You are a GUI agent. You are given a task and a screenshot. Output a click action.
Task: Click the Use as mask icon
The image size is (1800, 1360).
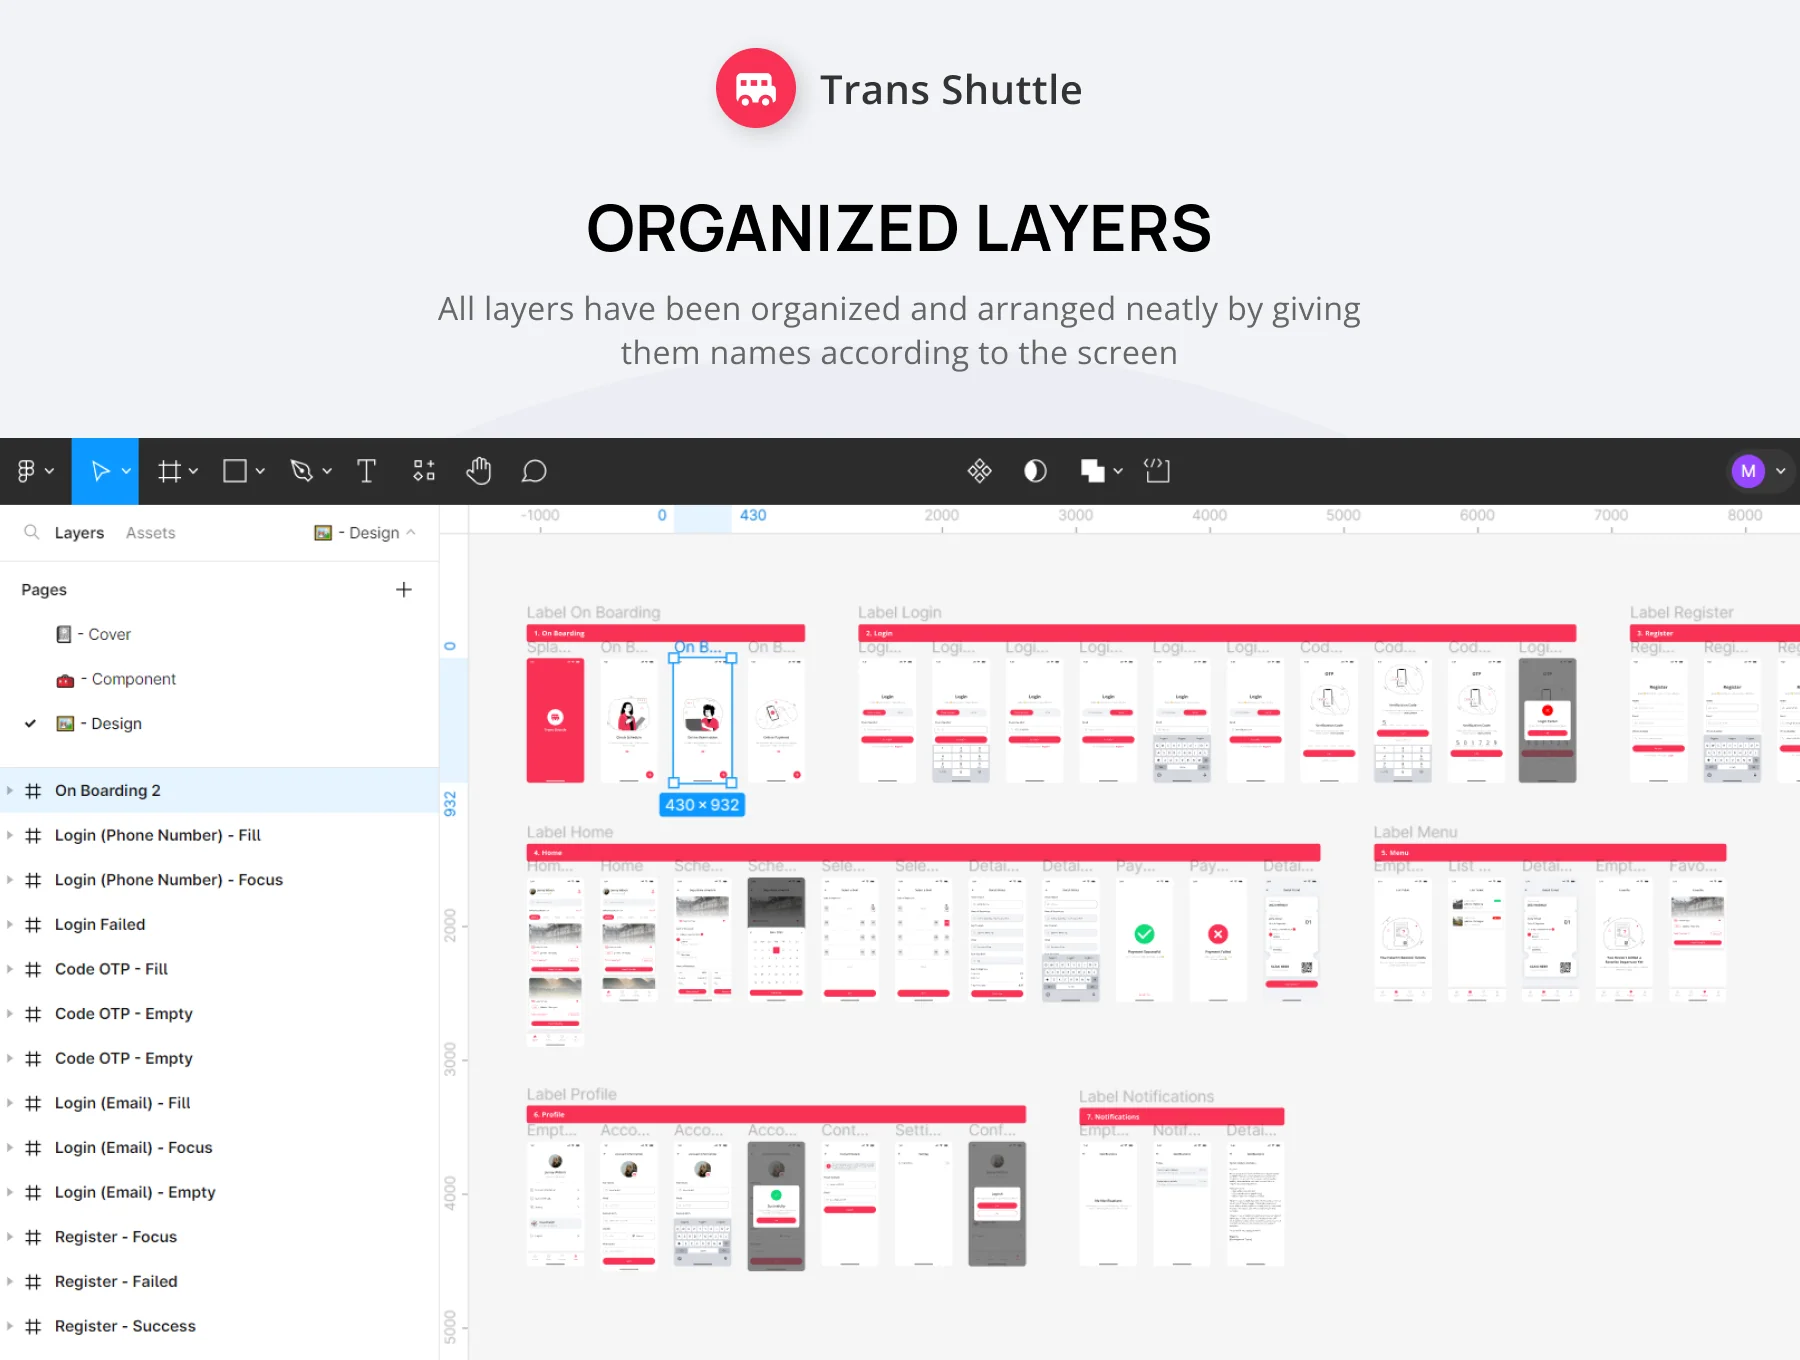(x=1036, y=471)
